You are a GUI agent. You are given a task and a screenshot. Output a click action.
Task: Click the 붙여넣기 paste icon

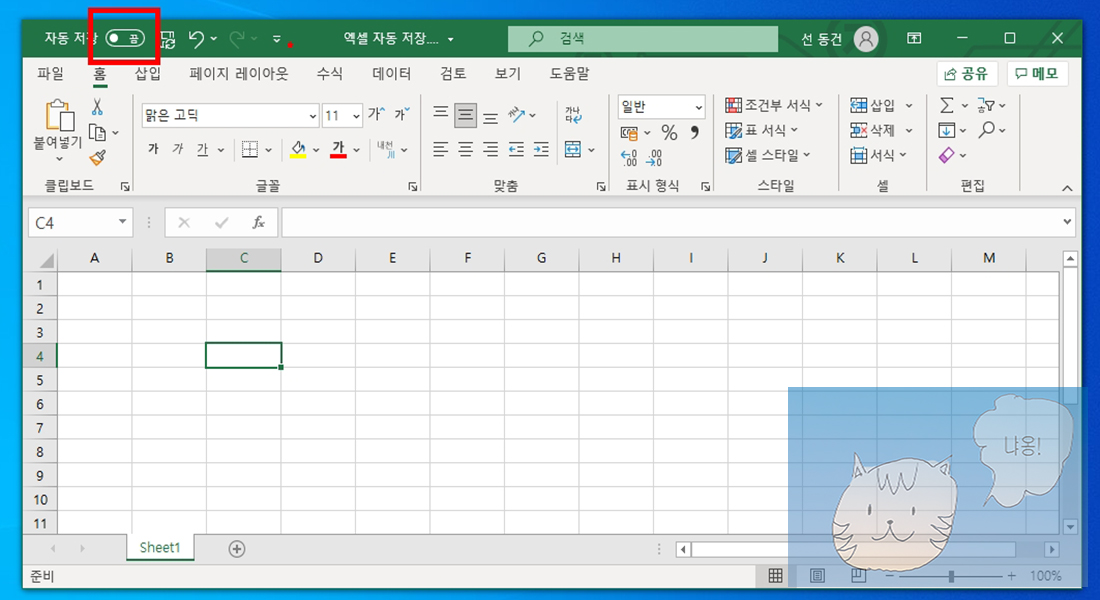pos(60,116)
